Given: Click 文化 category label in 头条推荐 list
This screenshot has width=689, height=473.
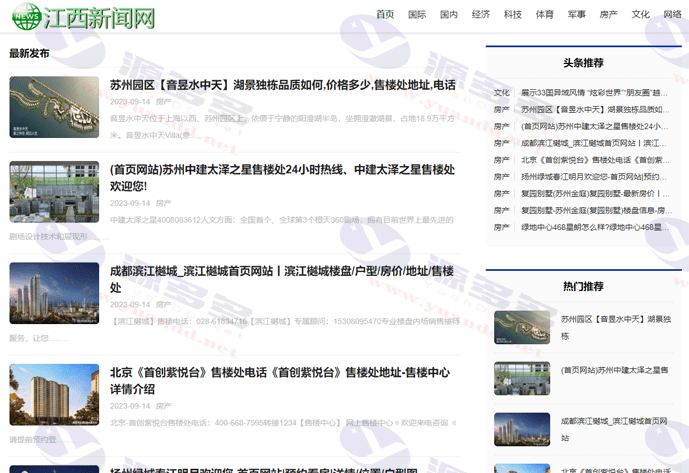Looking at the screenshot, I should [x=501, y=93].
